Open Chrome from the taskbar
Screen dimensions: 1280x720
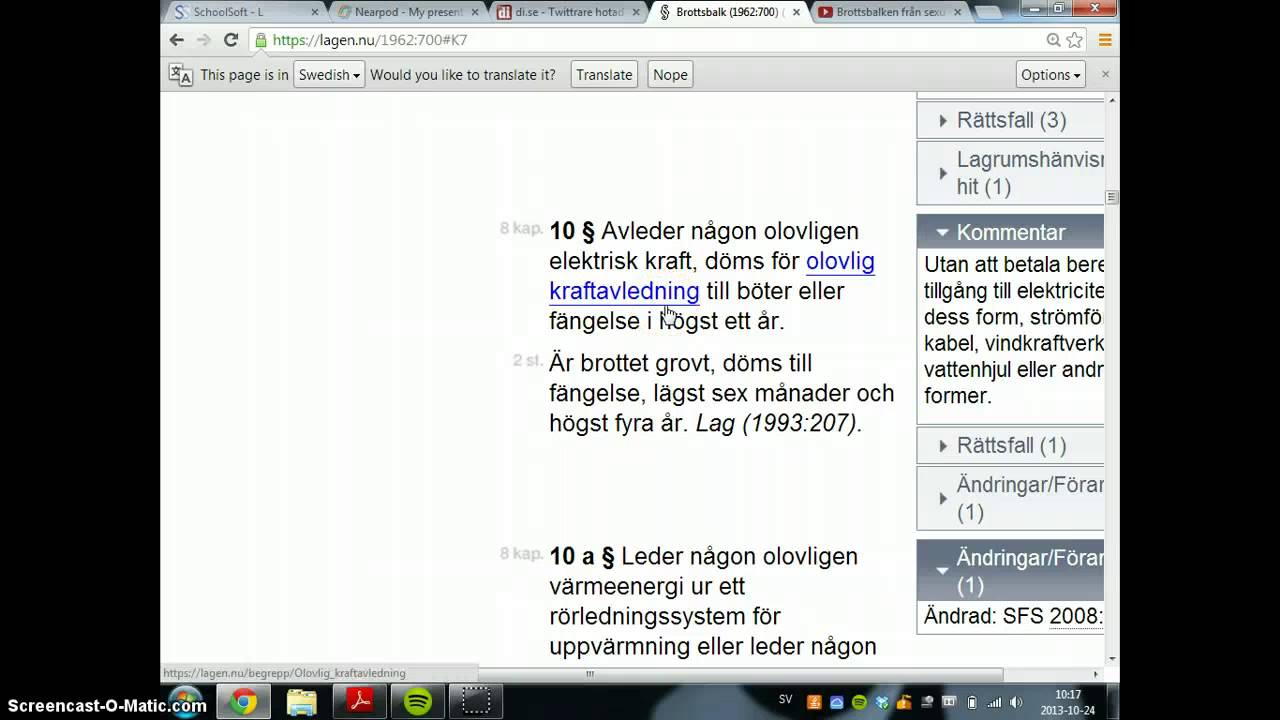click(x=243, y=702)
